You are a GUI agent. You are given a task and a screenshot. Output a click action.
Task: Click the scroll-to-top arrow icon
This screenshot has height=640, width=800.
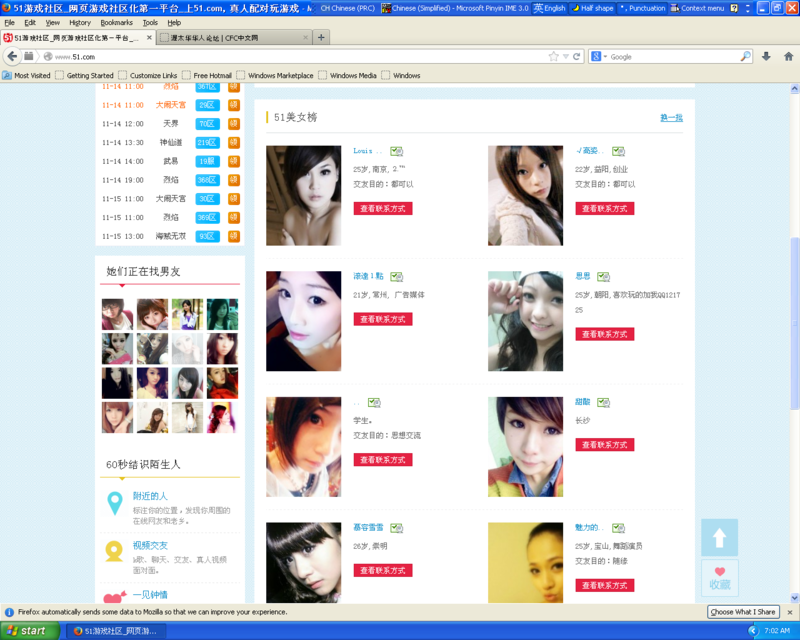pos(719,537)
